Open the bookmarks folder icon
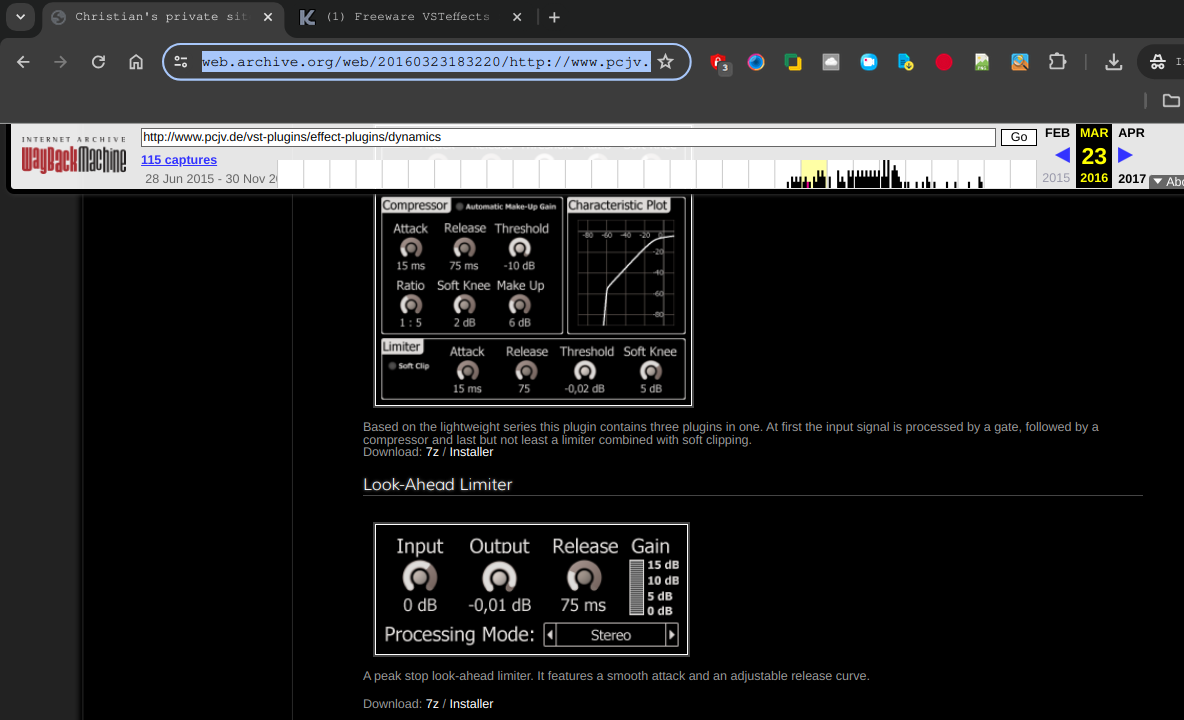 click(x=1170, y=100)
